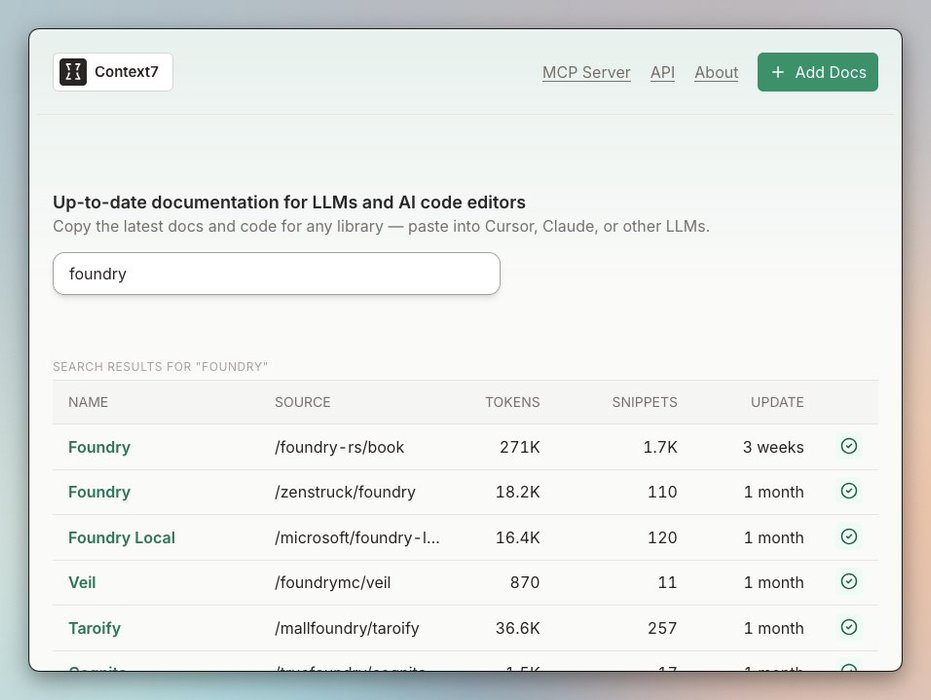Click the SNIPPETS column header
This screenshot has height=700, width=931.
[x=645, y=402]
